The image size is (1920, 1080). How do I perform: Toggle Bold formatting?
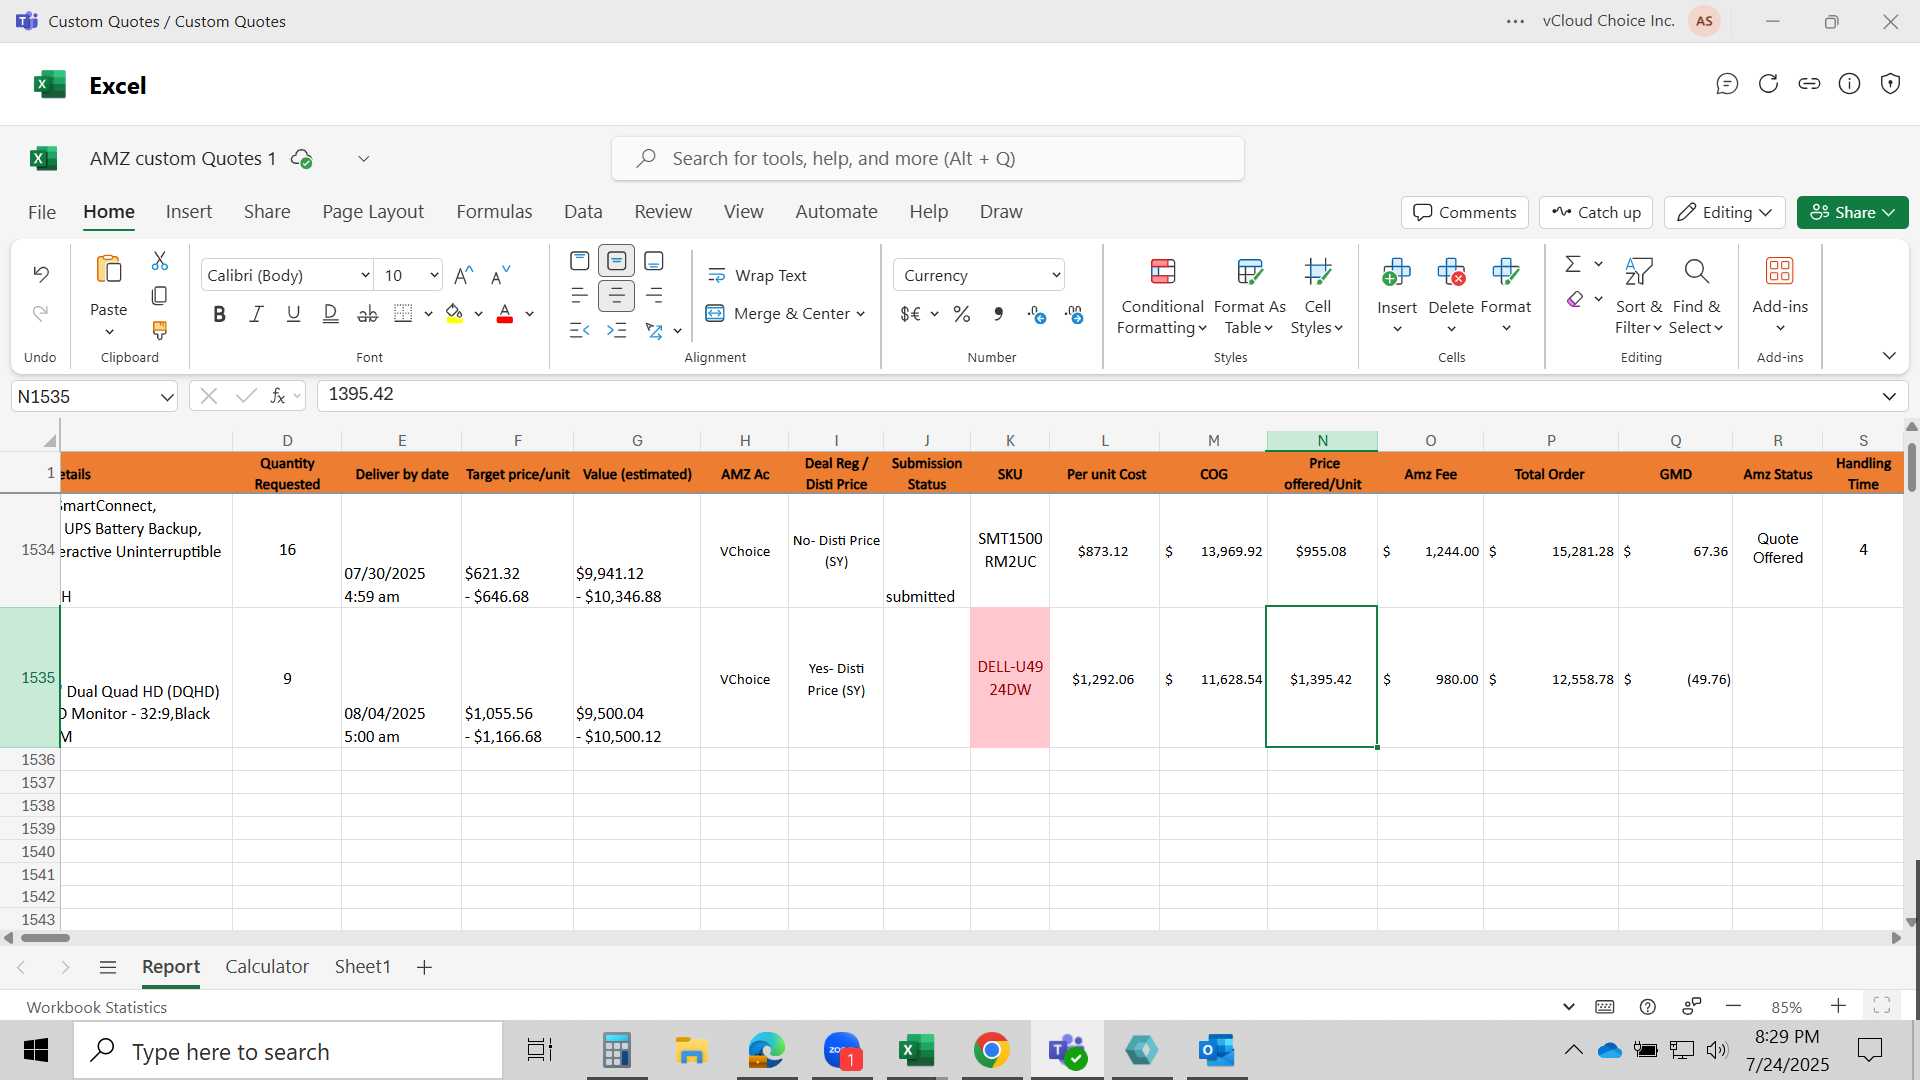pyautogui.click(x=219, y=314)
